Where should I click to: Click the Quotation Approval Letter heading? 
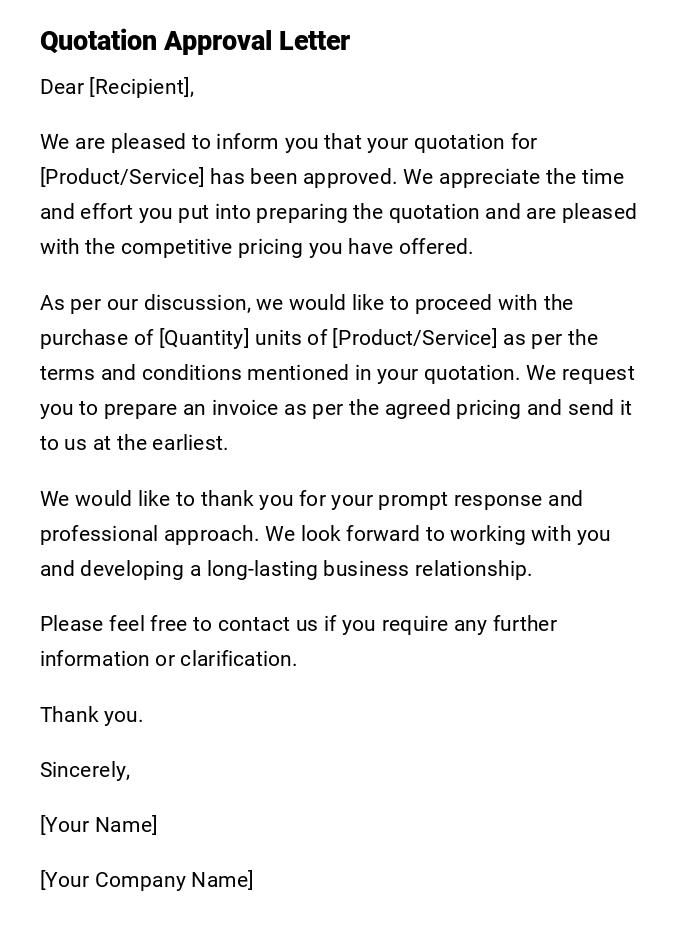[x=195, y=42]
